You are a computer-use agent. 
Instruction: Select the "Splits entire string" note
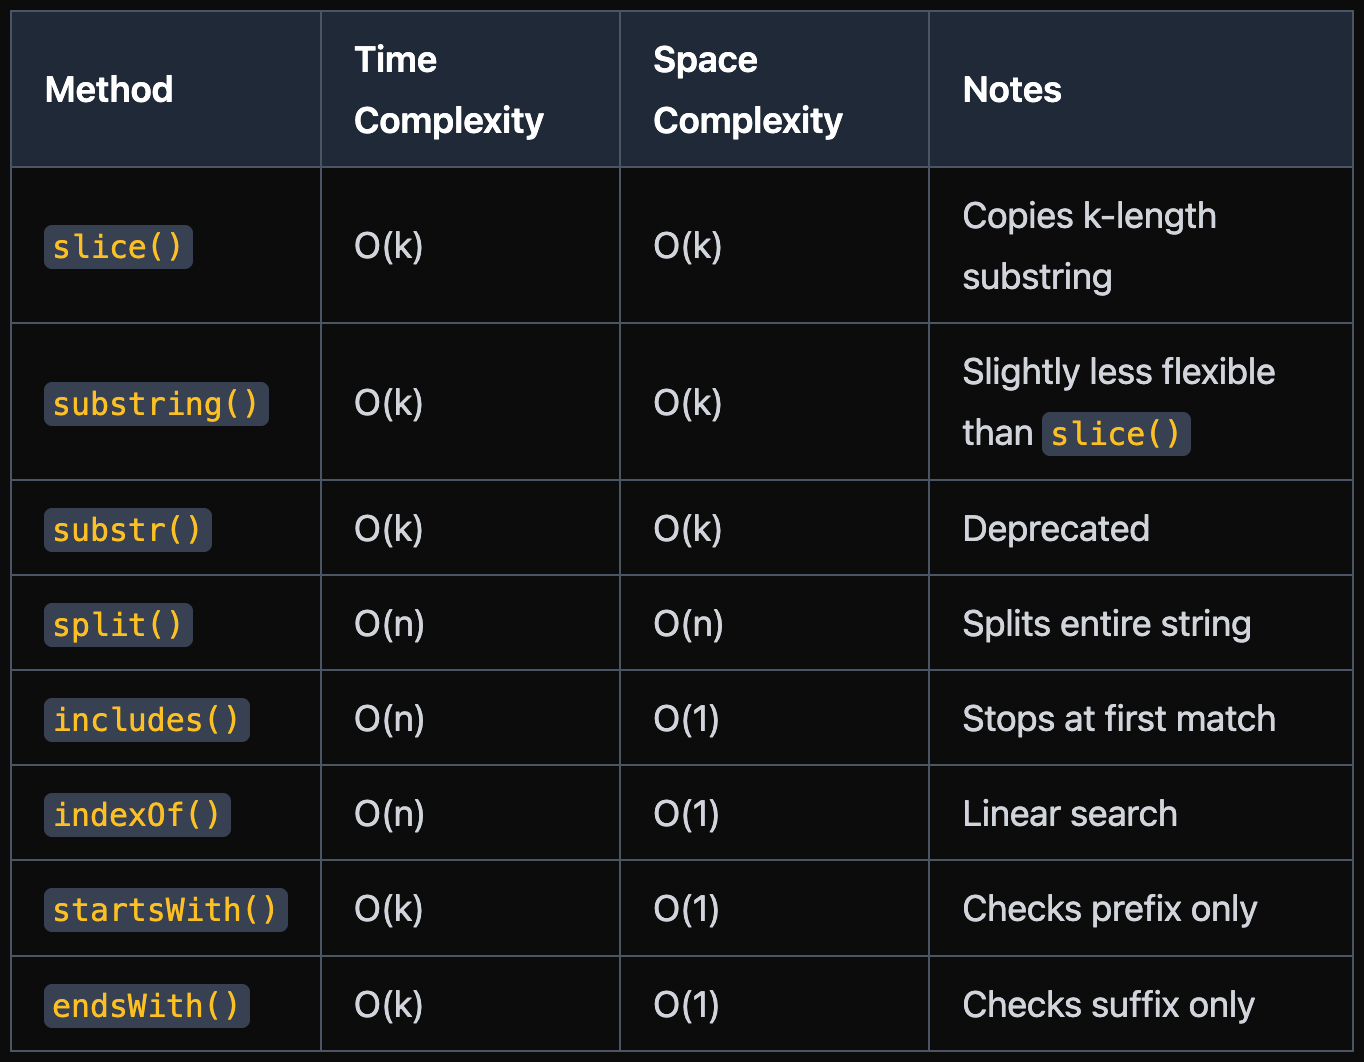pos(1106,624)
